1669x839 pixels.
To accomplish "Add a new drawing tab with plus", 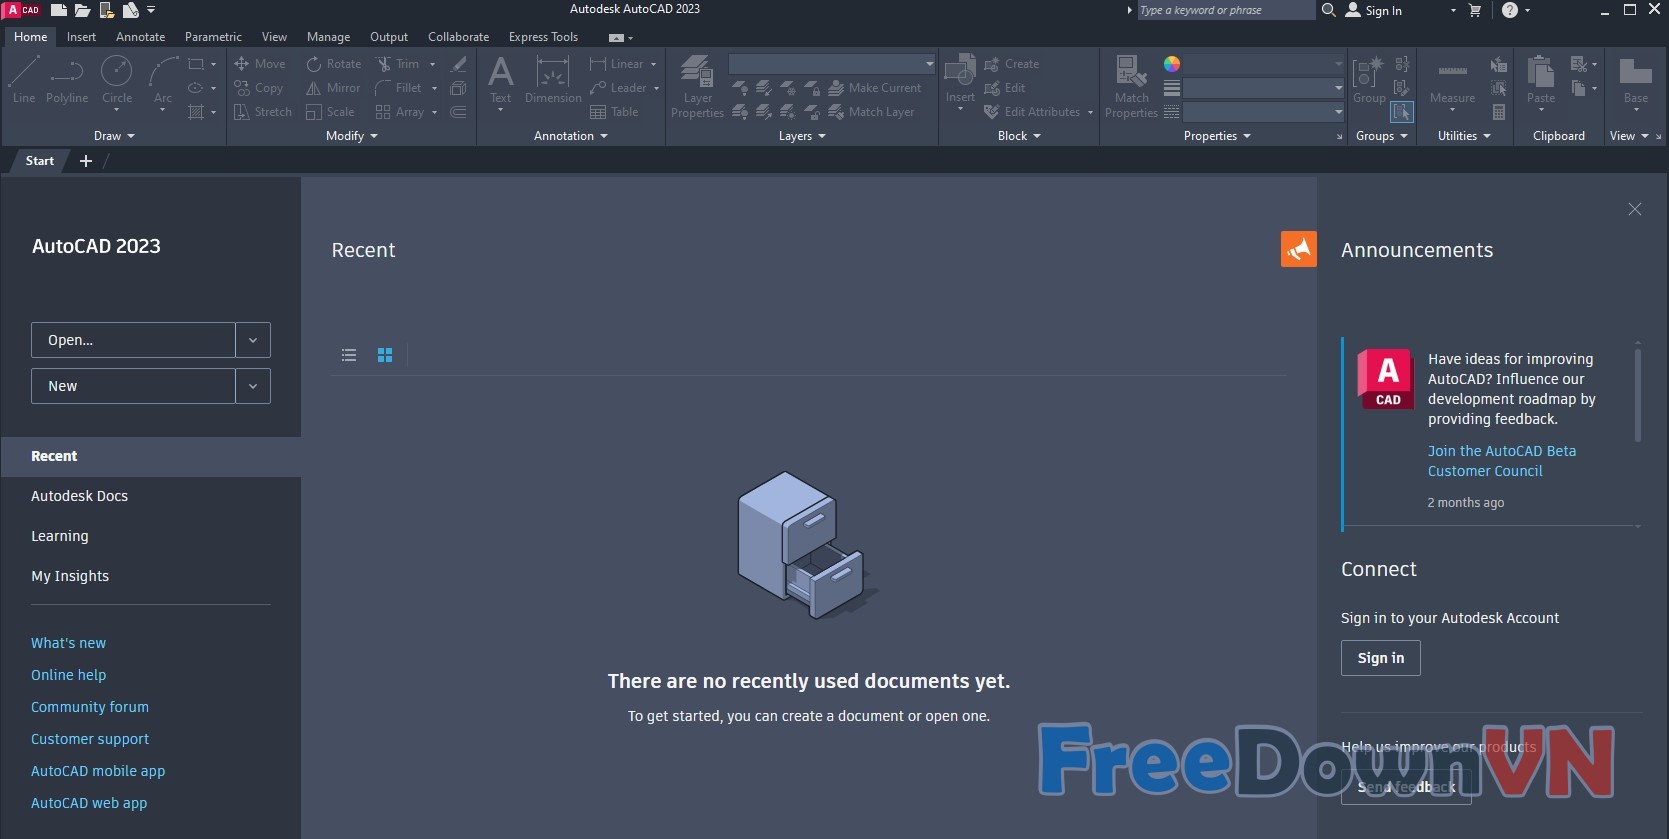I will [x=86, y=161].
